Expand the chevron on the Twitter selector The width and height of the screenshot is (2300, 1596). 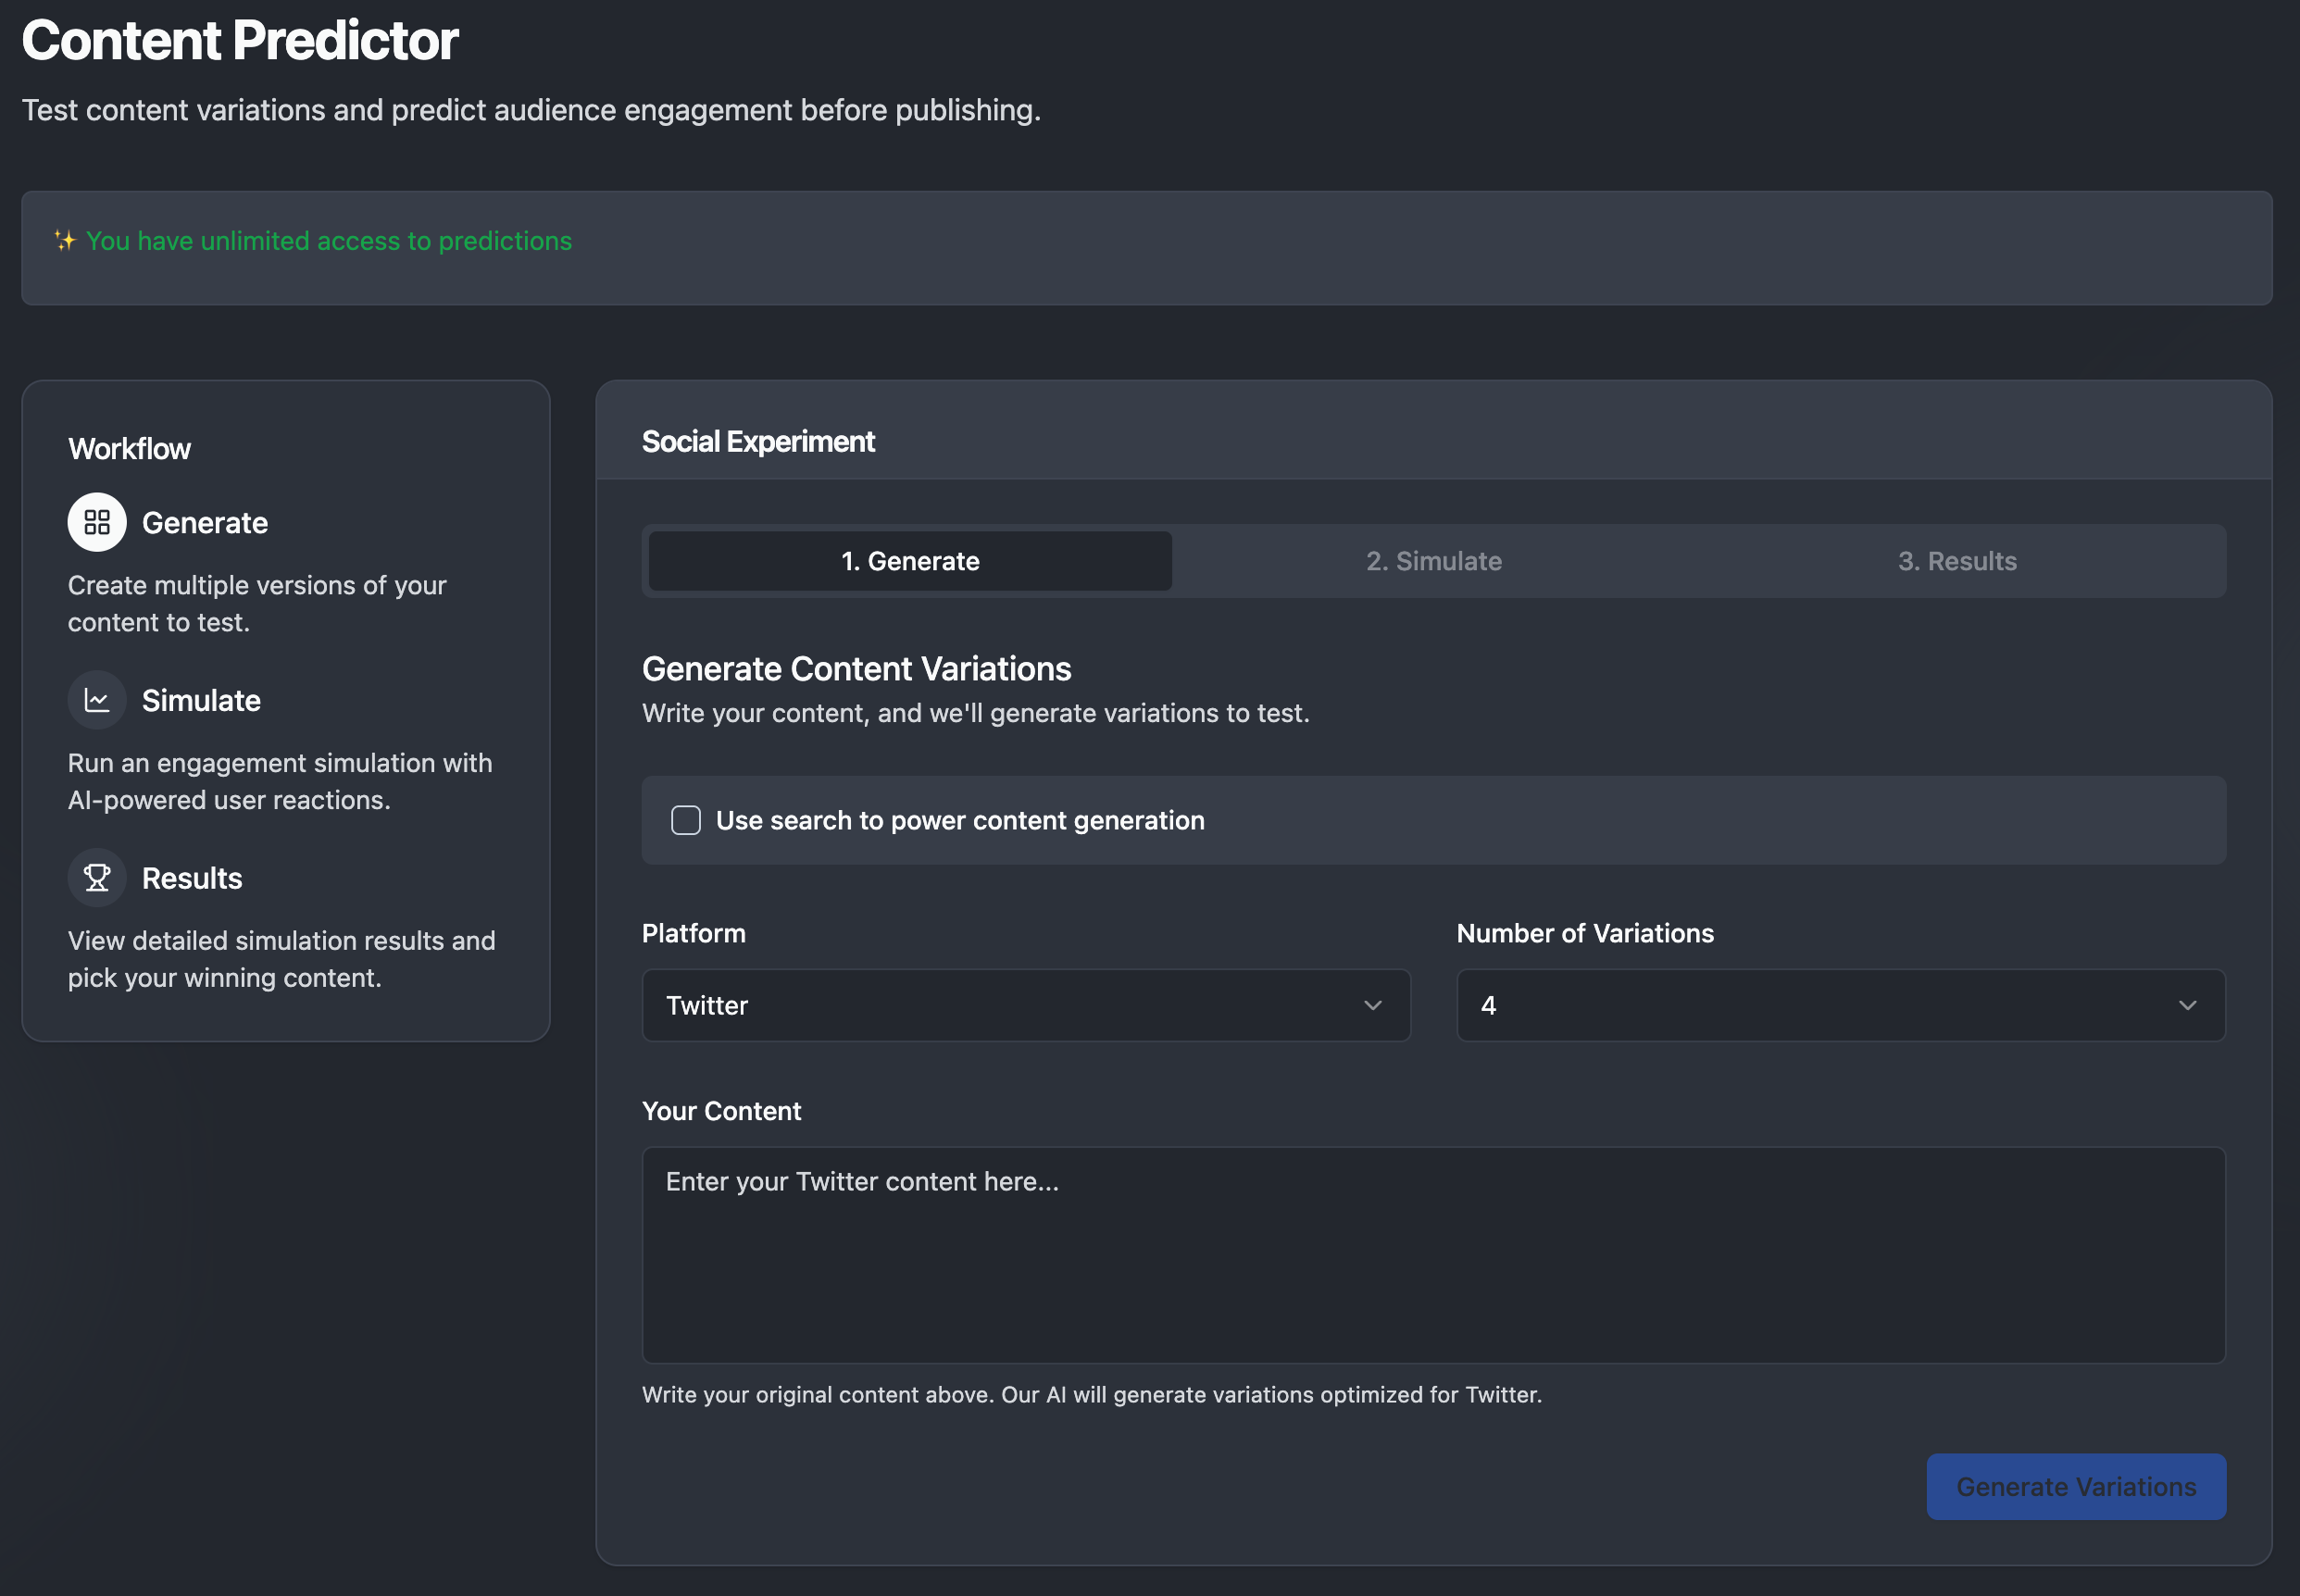pos(1374,1005)
